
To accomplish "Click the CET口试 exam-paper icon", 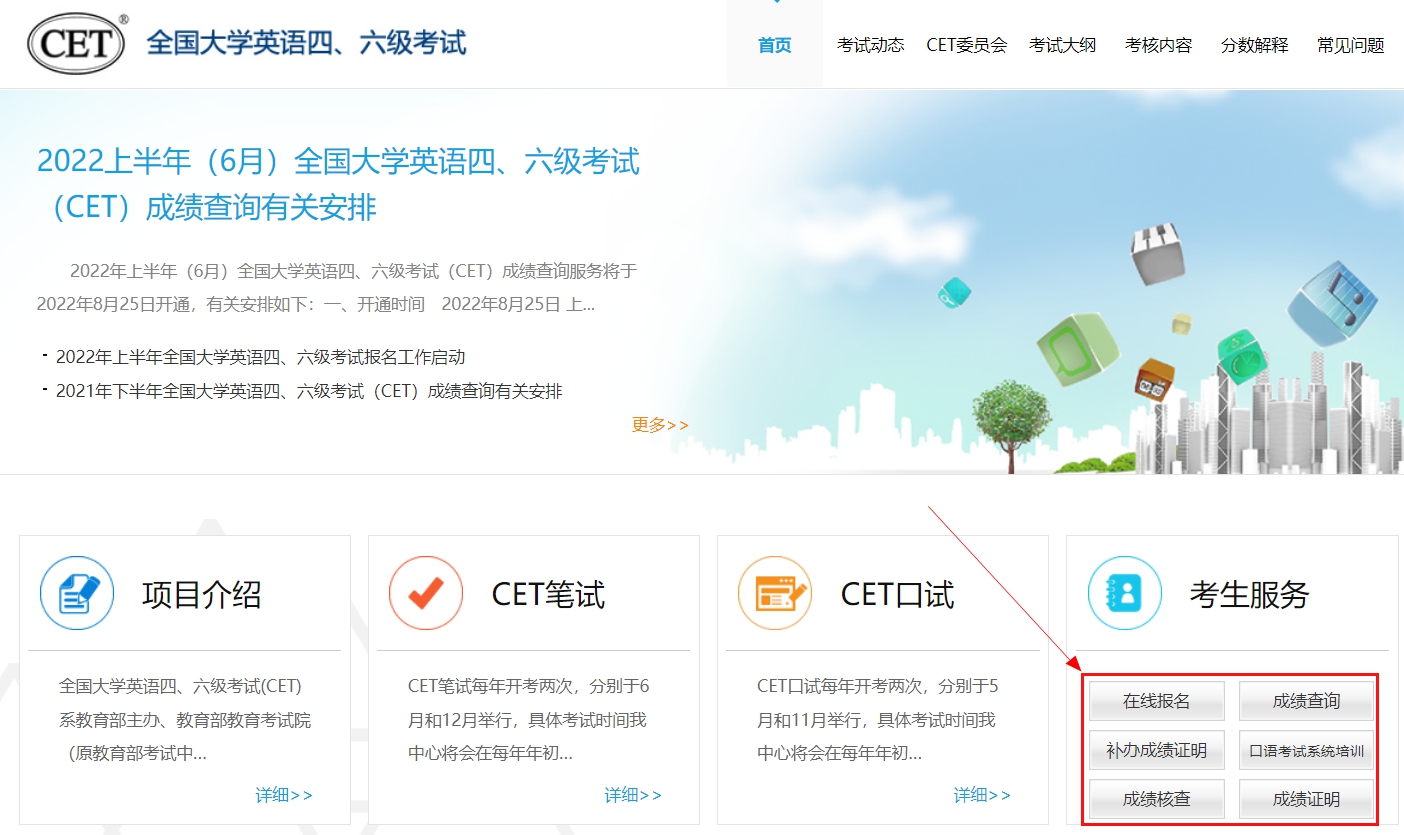I will point(774,592).
